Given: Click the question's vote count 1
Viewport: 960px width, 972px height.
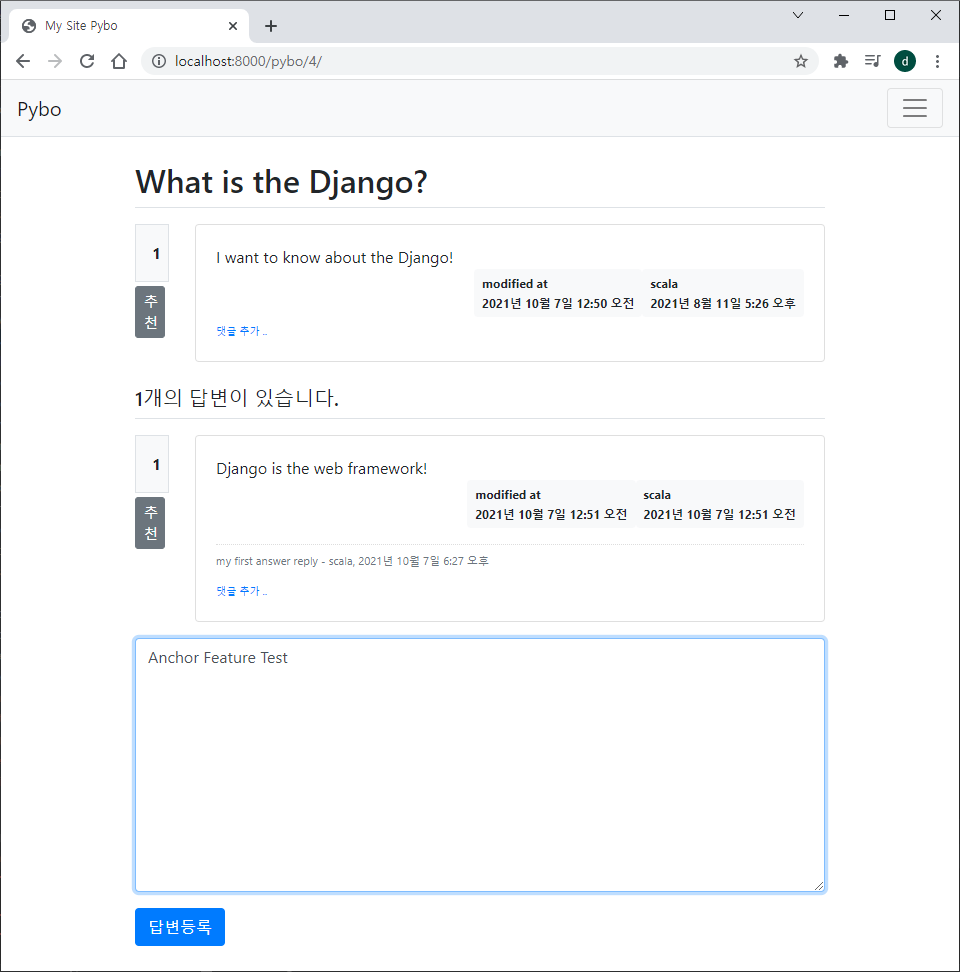Looking at the screenshot, I should pos(152,253).
